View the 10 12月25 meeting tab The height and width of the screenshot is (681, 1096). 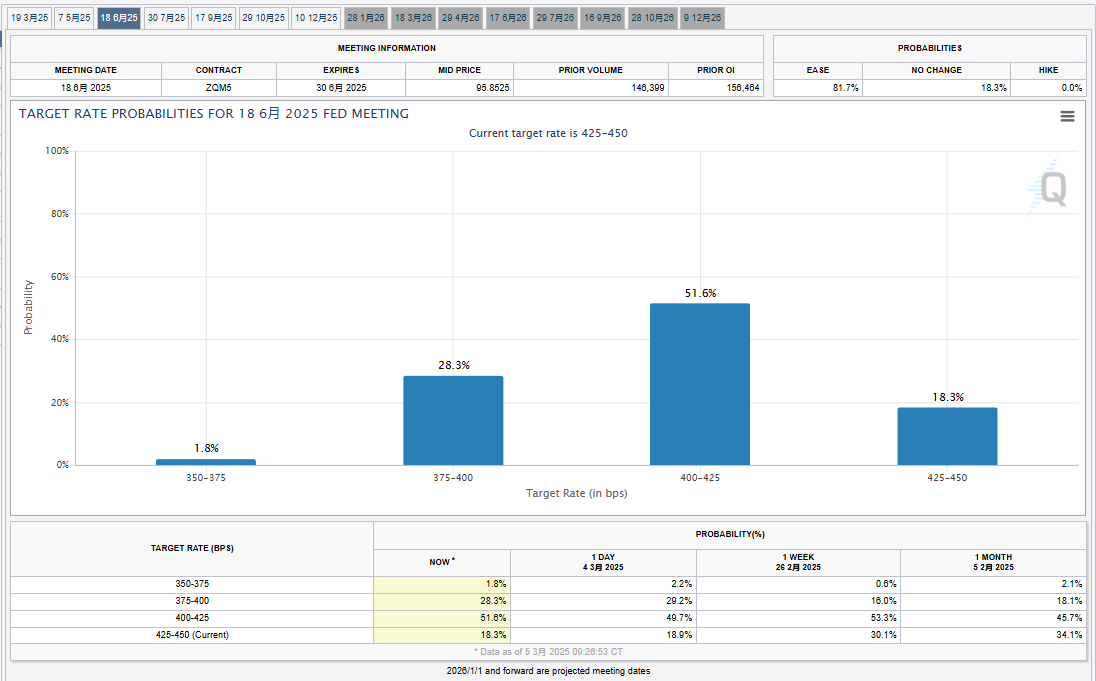point(316,18)
